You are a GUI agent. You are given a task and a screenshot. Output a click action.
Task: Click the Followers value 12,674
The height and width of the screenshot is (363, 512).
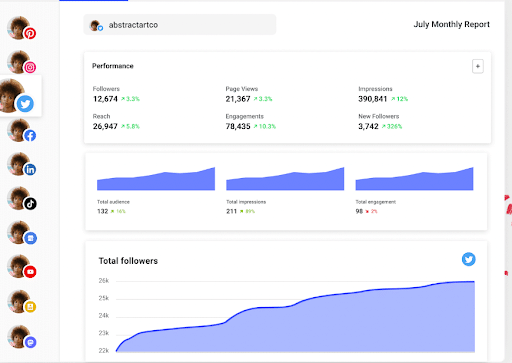click(x=105, y=99)
